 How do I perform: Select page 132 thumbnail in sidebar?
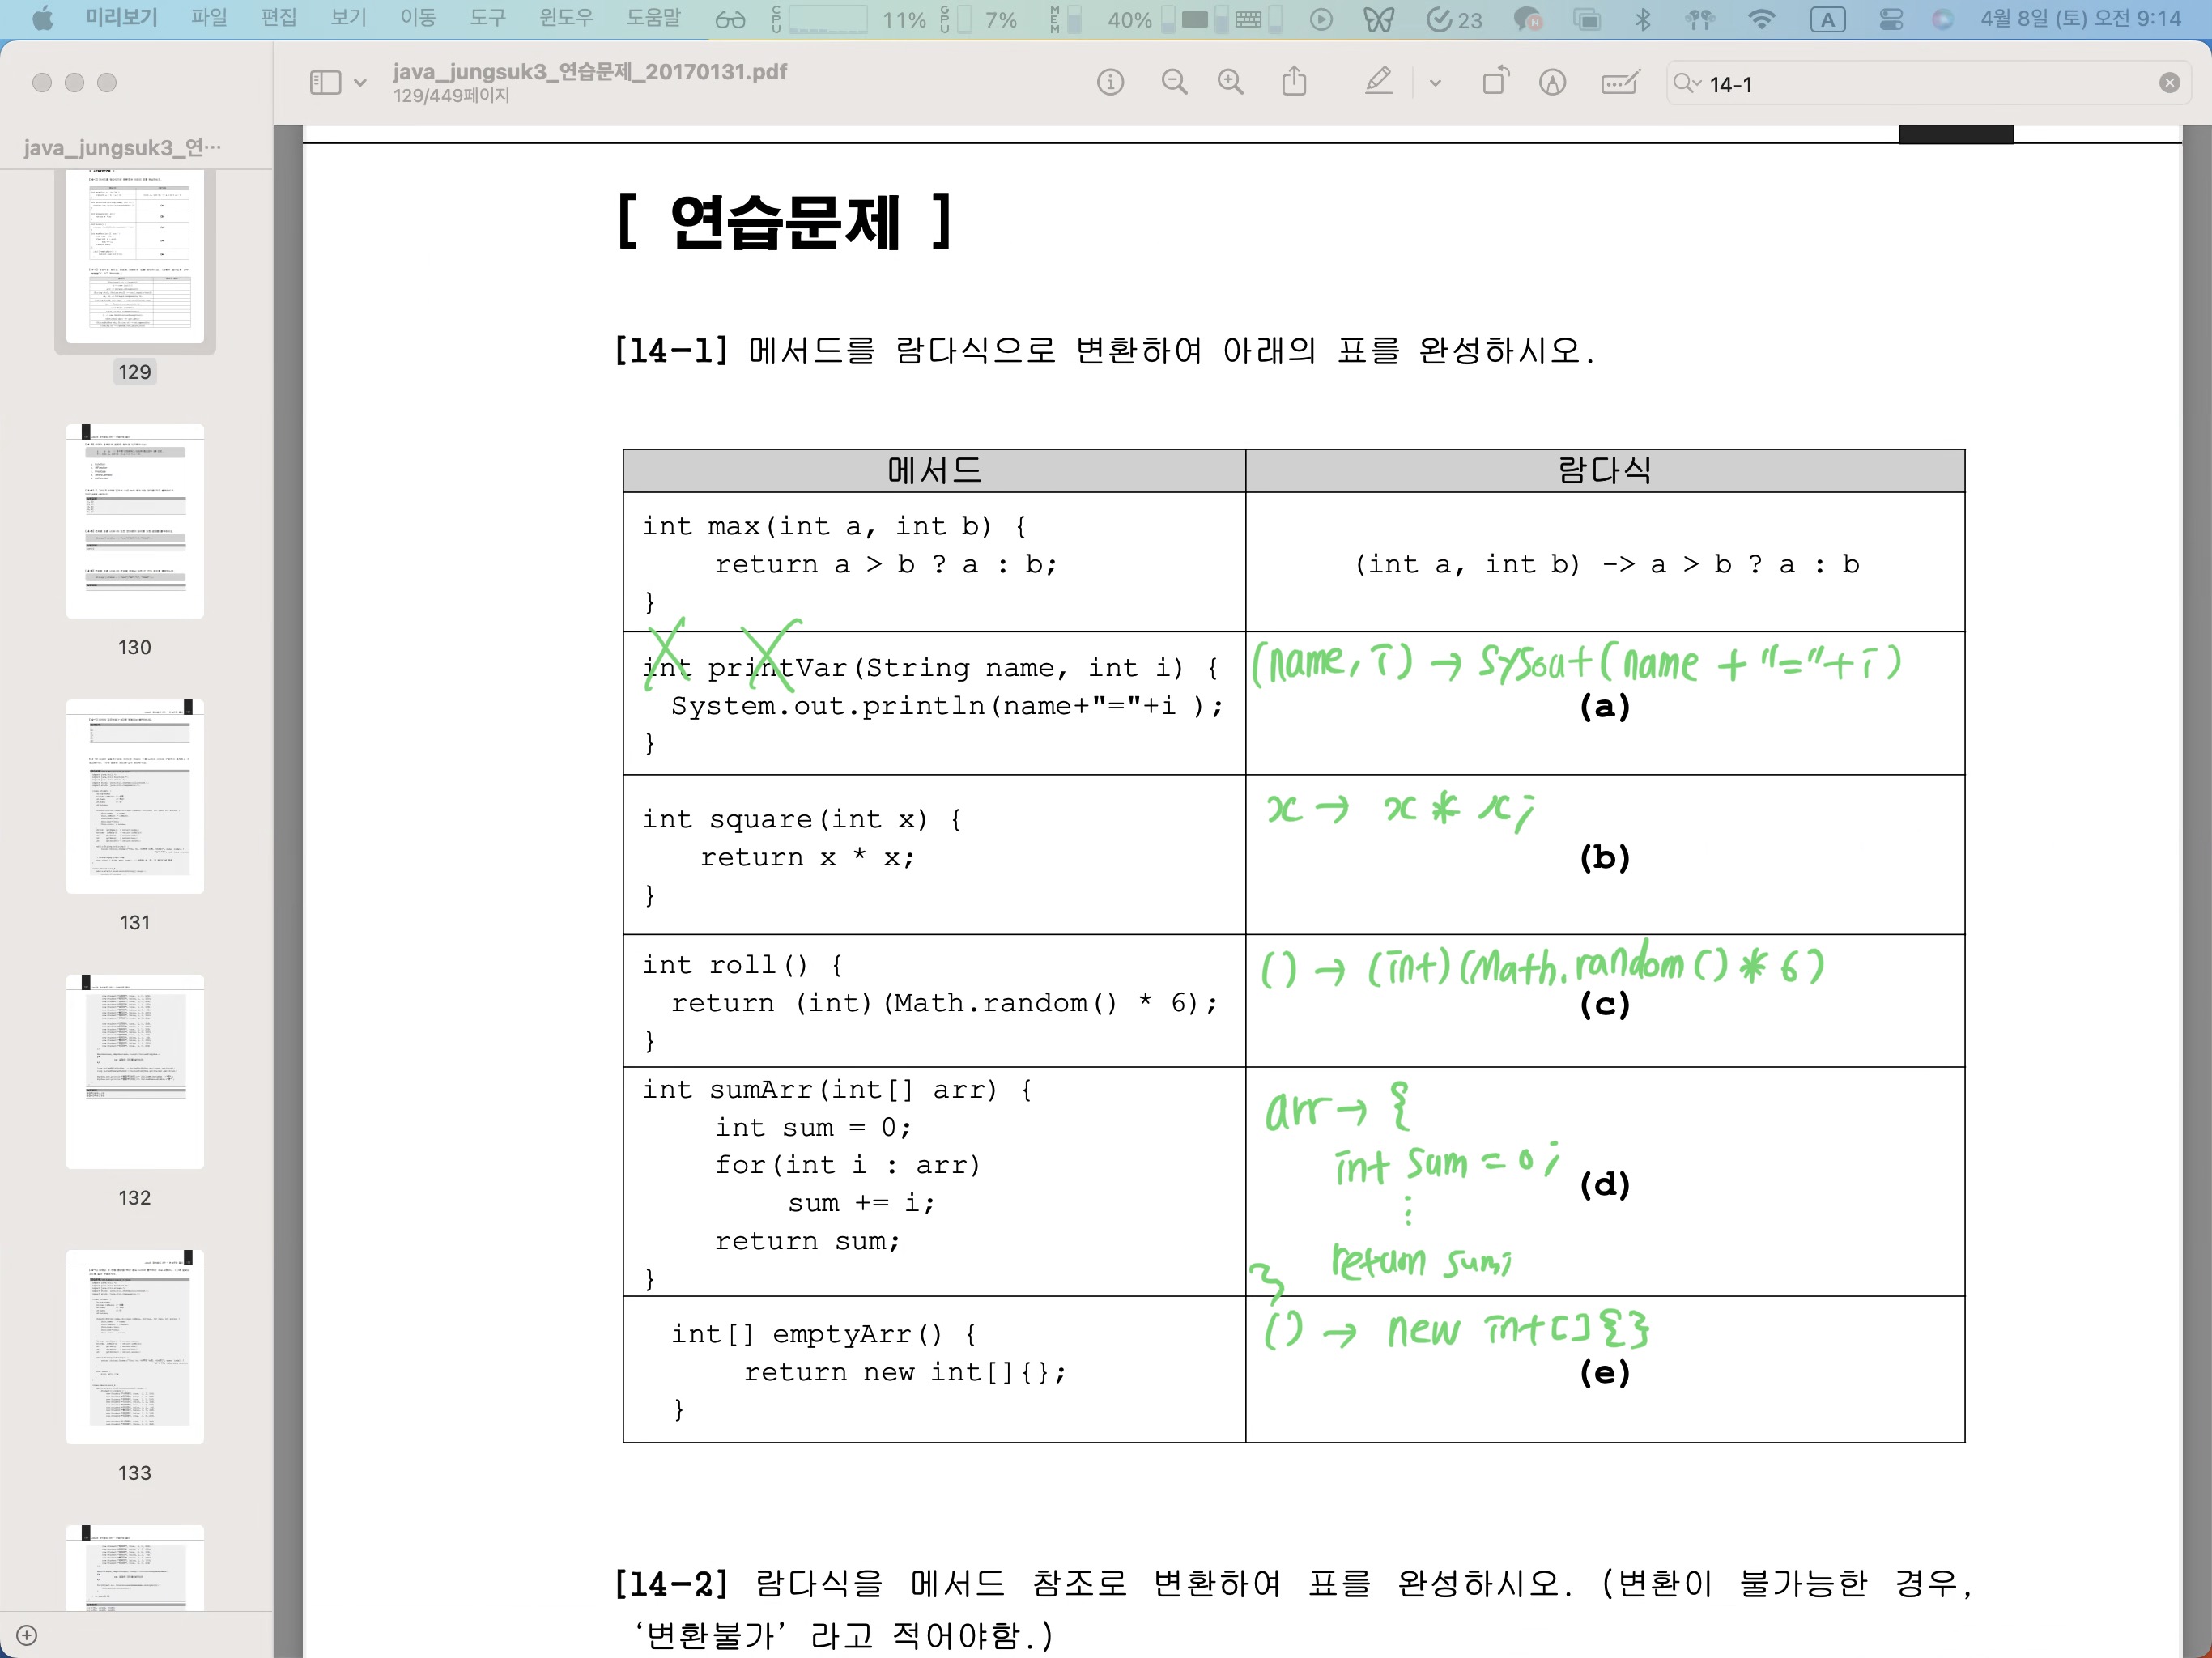point(135,1071)
